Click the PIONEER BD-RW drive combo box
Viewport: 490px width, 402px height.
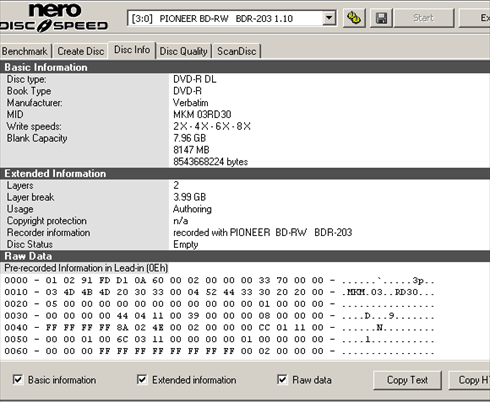pos(231,18)
